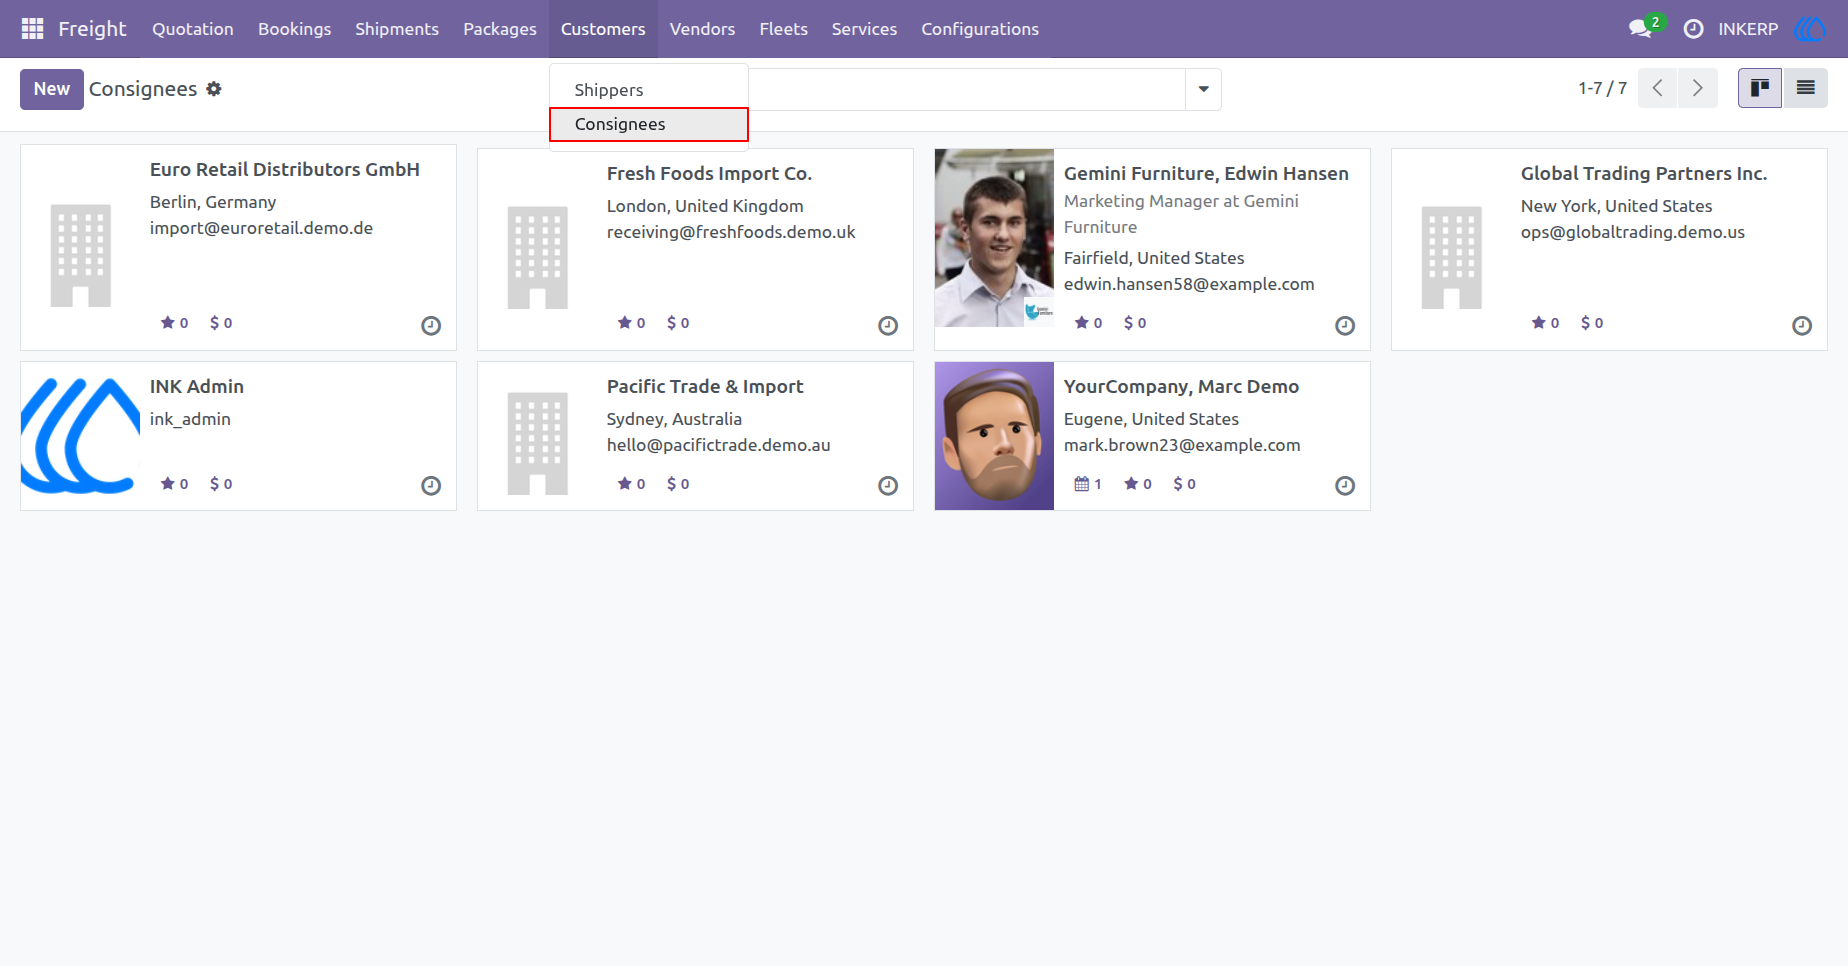Open the Quotation menu
Image resolution: width=1848 pixels, height=966 pixels.
[193, 29]
